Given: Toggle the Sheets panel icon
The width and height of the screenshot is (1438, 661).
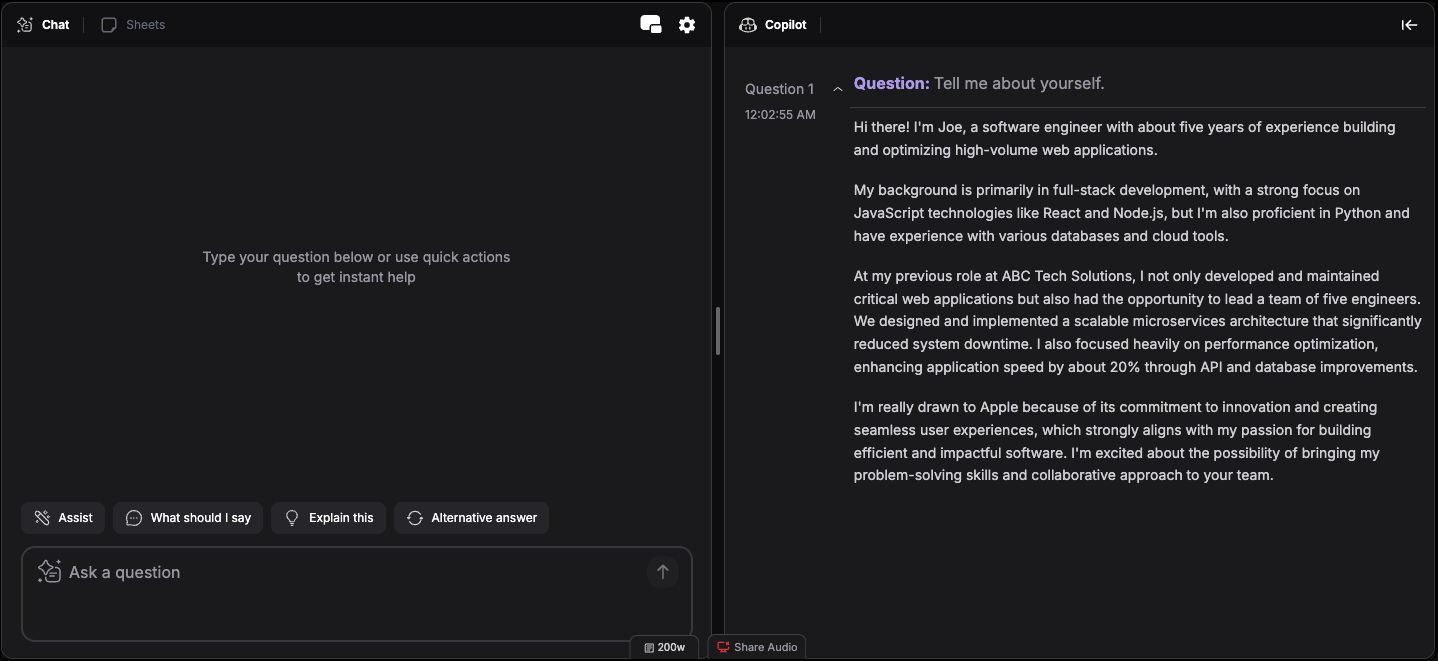Looking at the screenshot, I should (107, 24).
